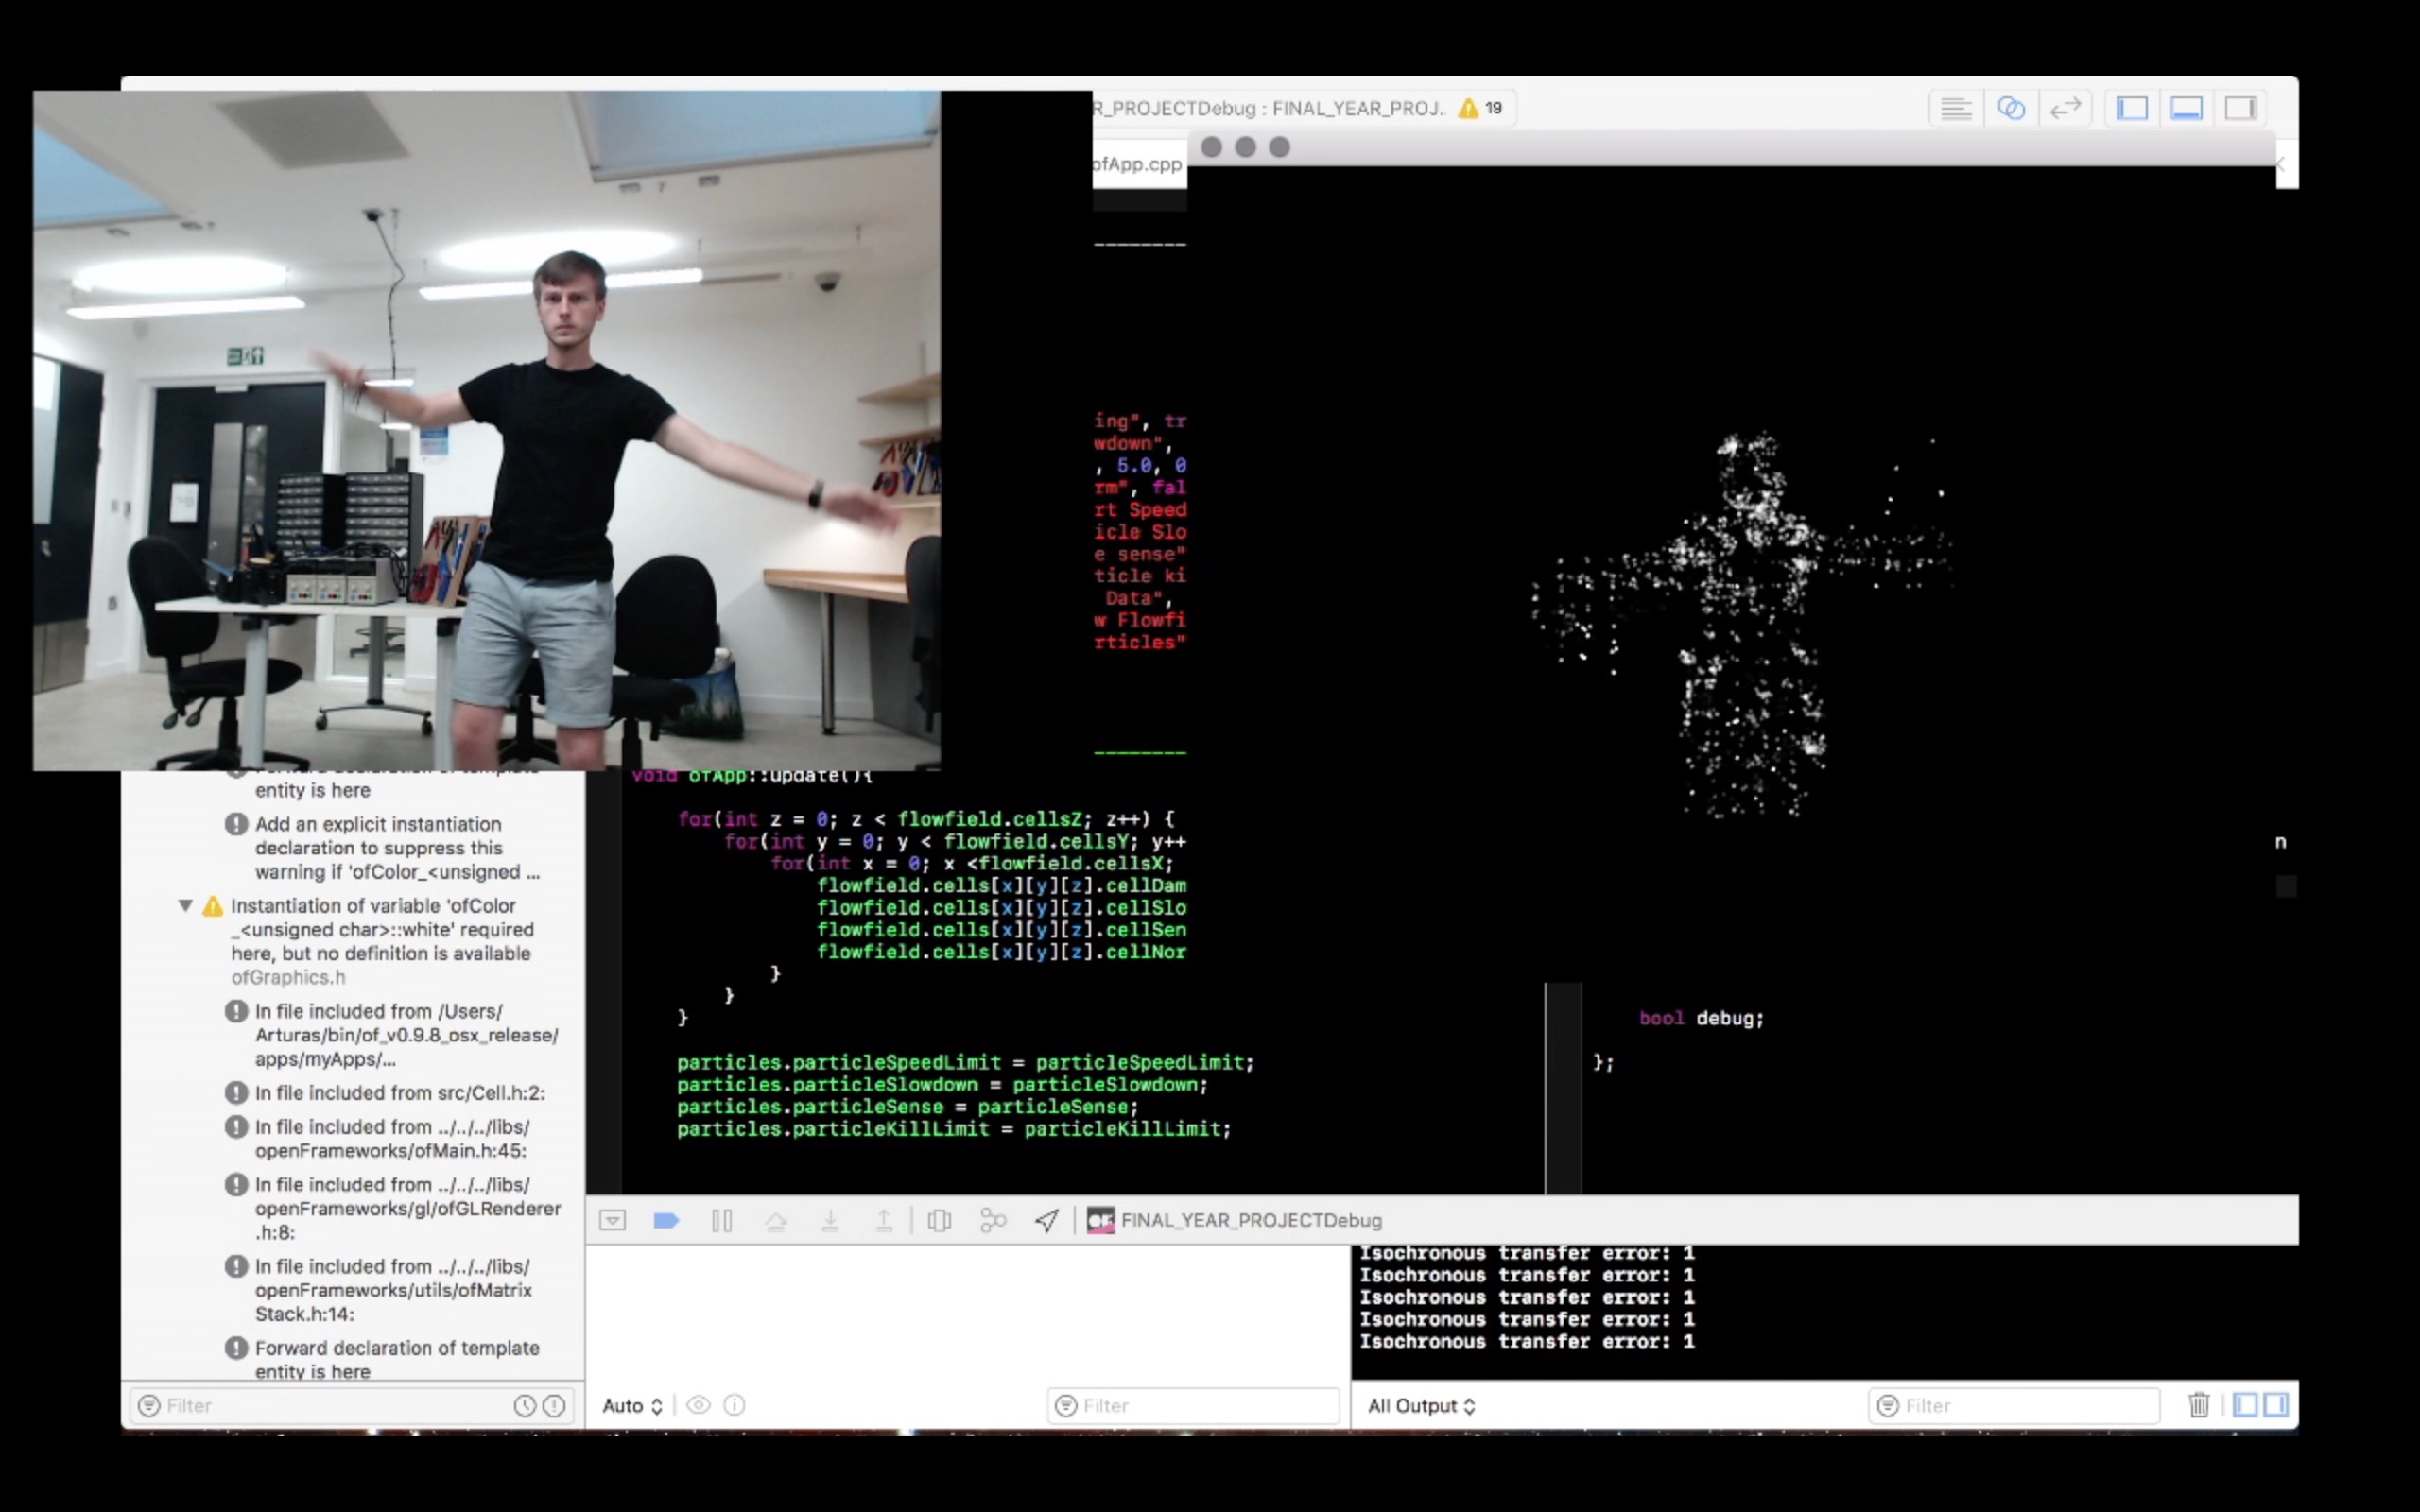
Task: Click code line 'particles.particleSlowdown = particleSlowdown;'
Action: 942,1084
